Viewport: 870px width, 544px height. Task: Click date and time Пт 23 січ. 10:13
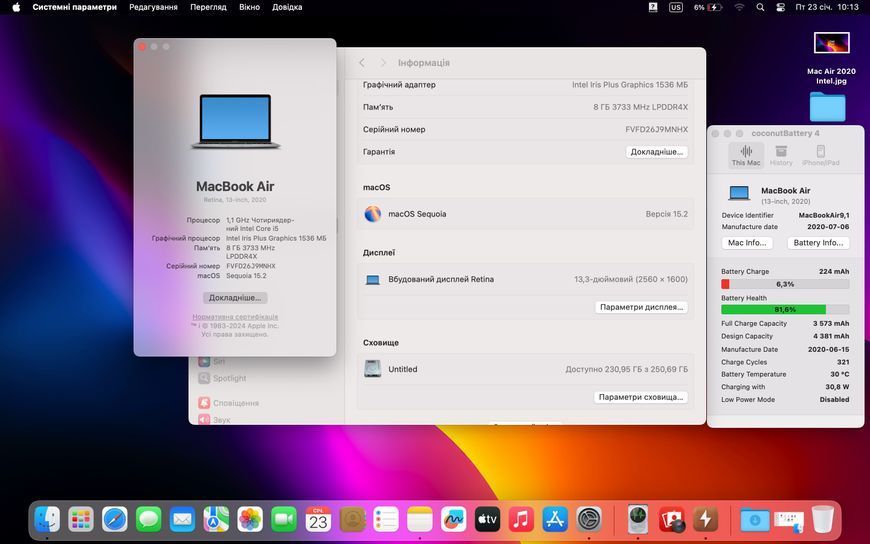[827, 7]
